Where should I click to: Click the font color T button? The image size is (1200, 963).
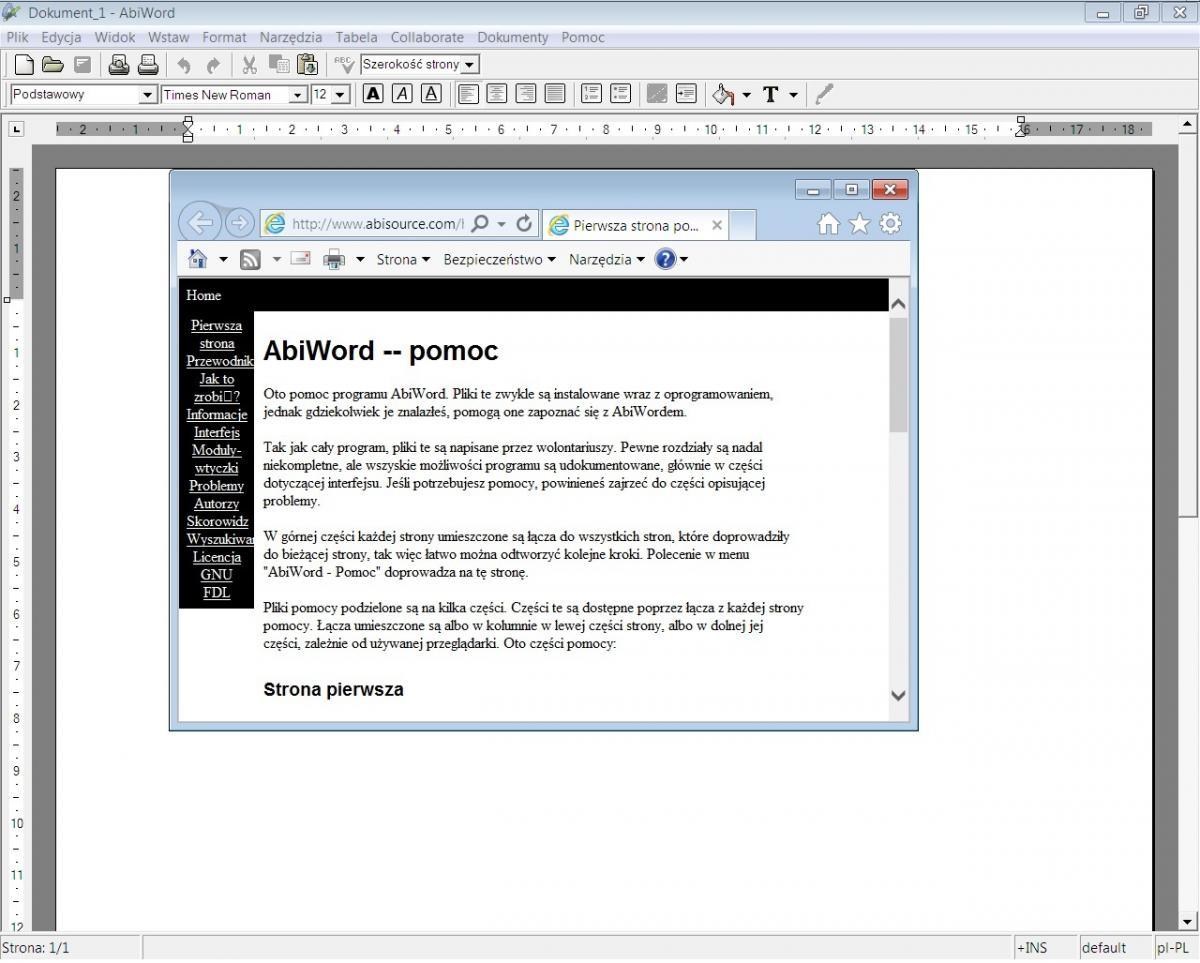point(771,94)
